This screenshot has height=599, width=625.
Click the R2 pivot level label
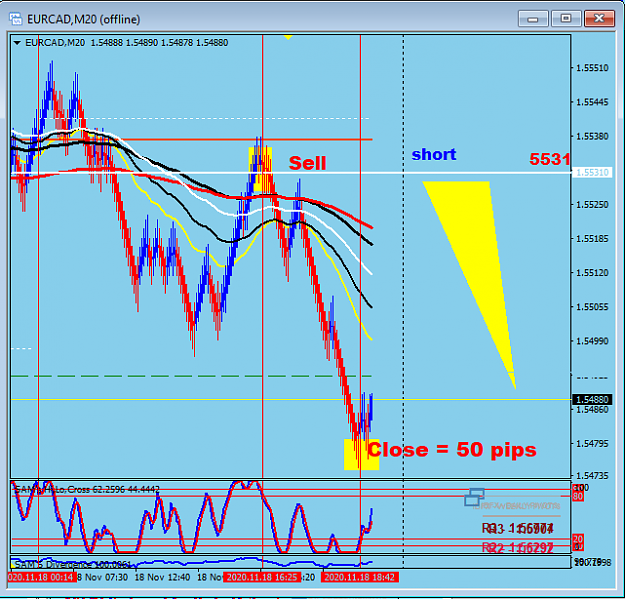pos(518,548)
